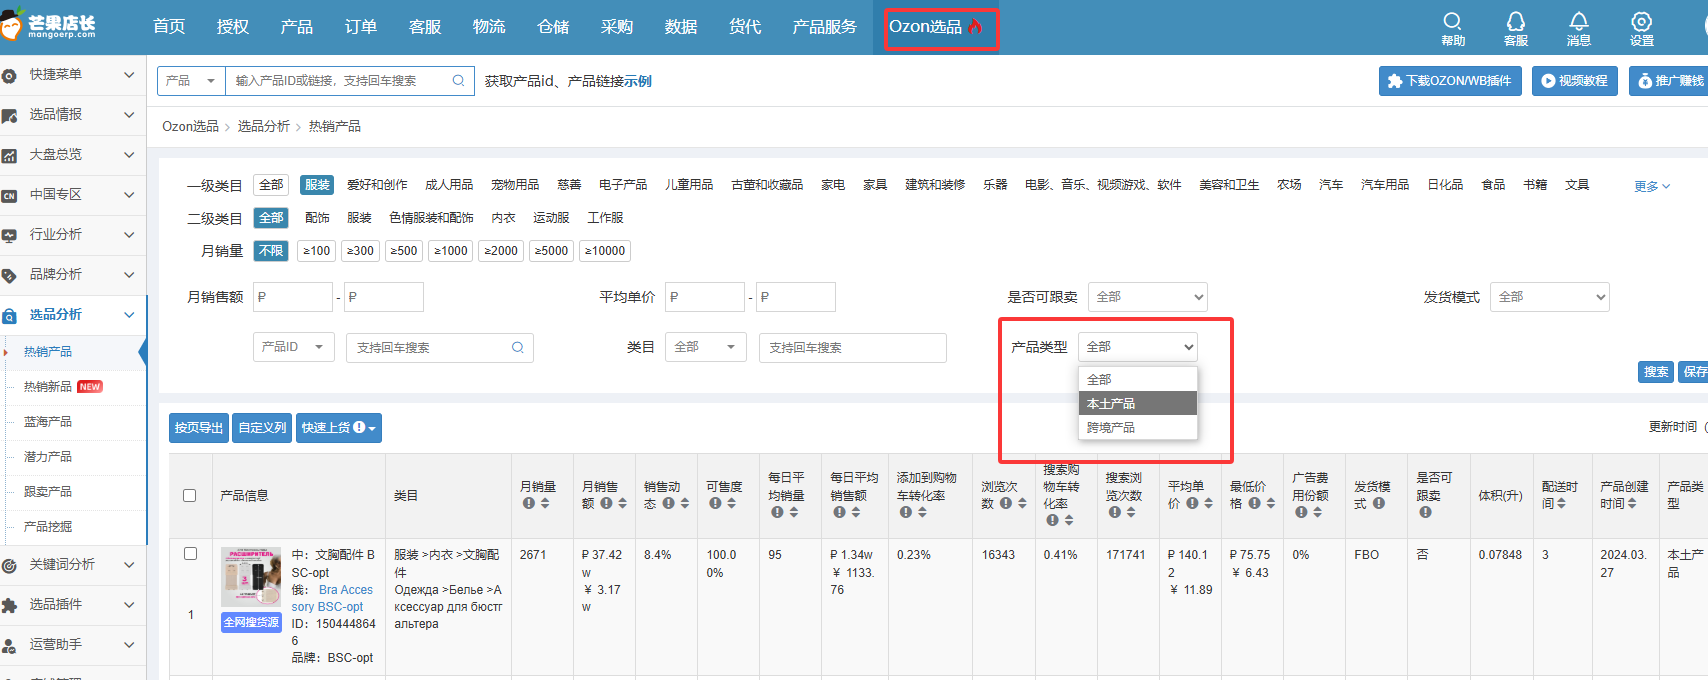
Task: Click the 选品插件 puzzle icon
Action: pos(9,605)
